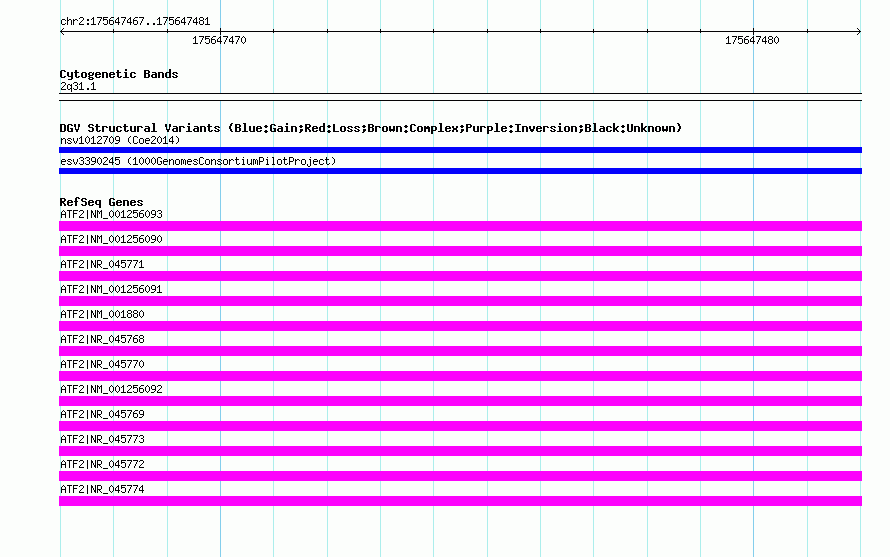The width and height of the screenshot is (890, 557).
Task: Click the right arrow end of the ruler
Action: pos(859,31)
